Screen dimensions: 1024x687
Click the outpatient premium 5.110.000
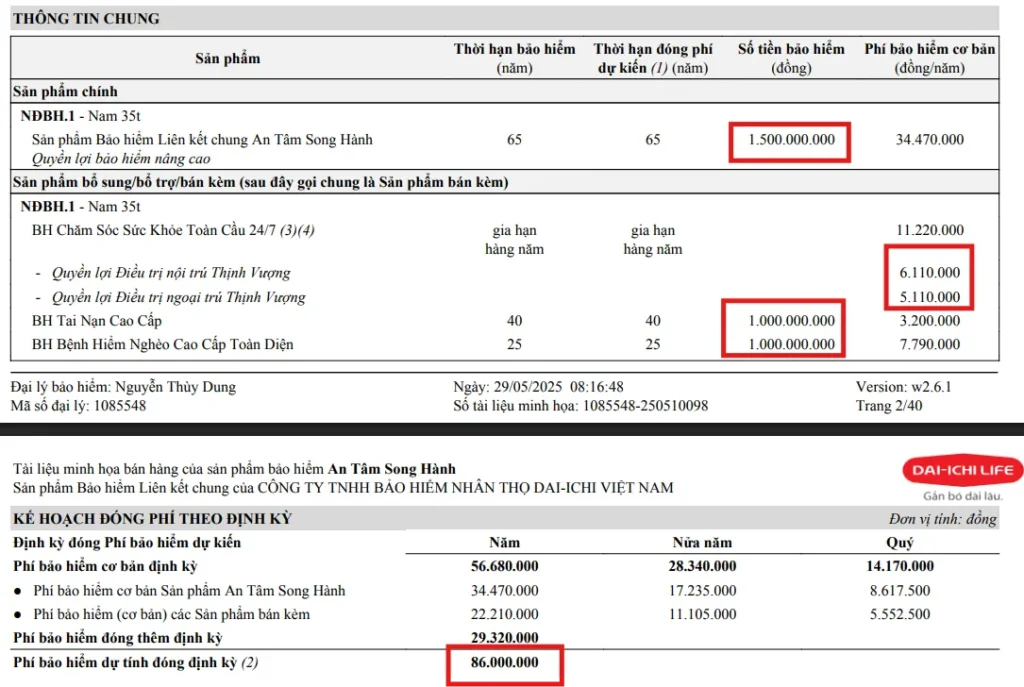929,297
